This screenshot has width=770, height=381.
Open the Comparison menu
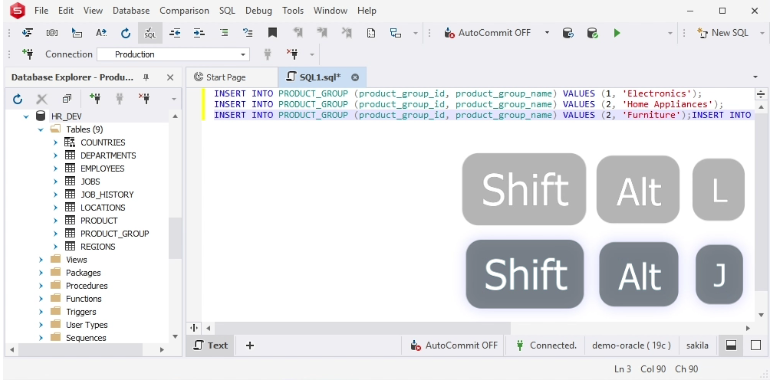184,10
